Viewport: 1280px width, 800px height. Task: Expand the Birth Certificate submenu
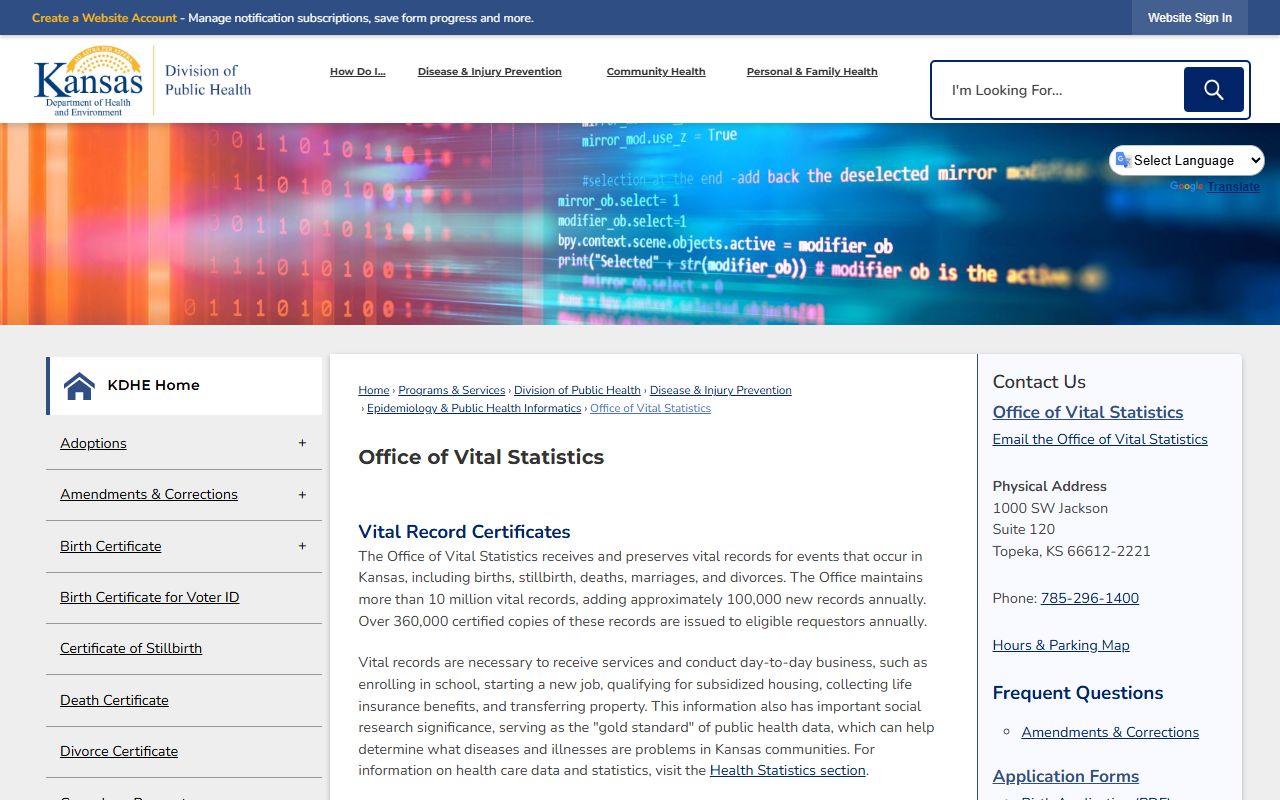(x=302, y=546)
